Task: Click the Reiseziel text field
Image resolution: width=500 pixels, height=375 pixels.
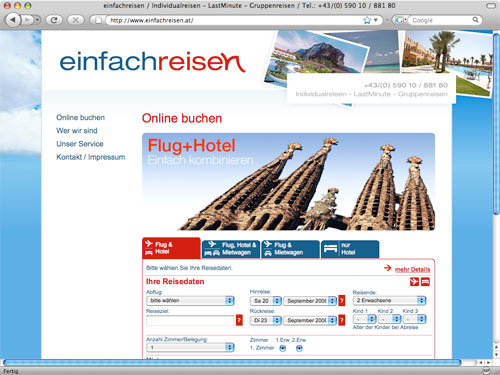Action: [190, 320]
